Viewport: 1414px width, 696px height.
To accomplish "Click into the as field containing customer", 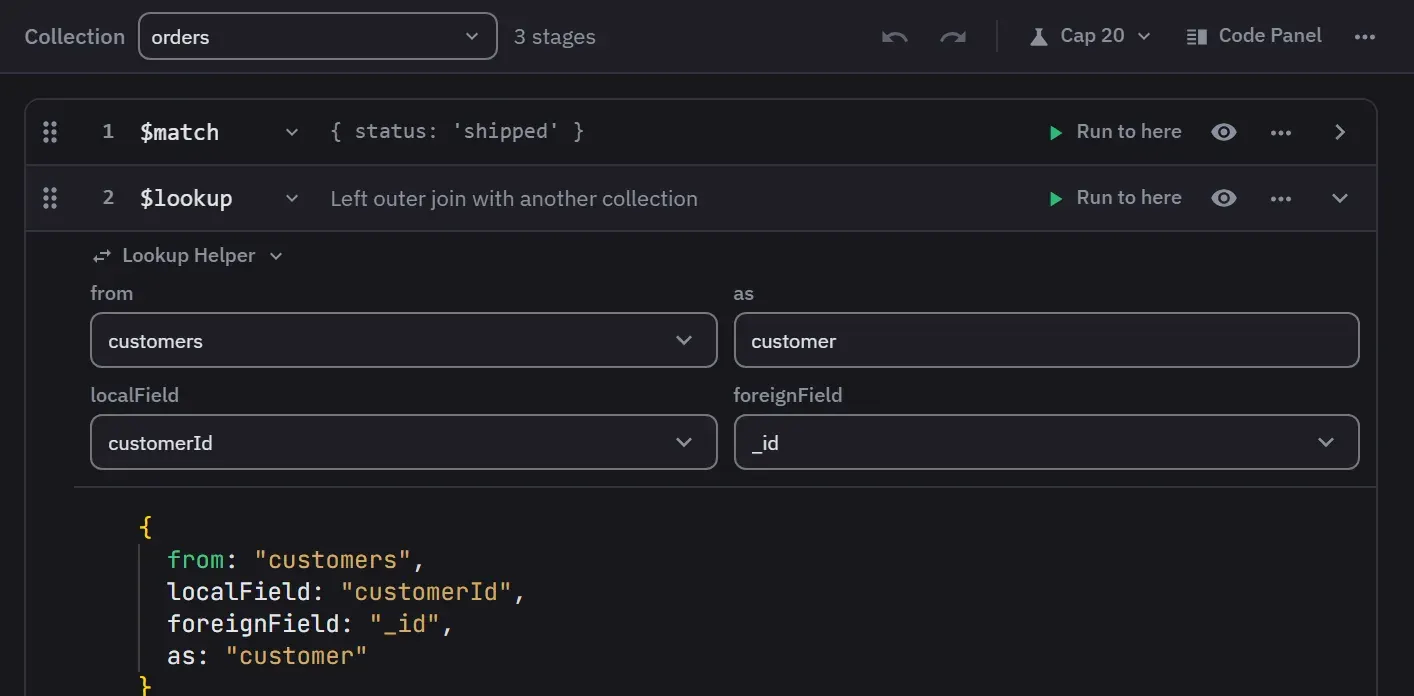I will pos(1046,340).
